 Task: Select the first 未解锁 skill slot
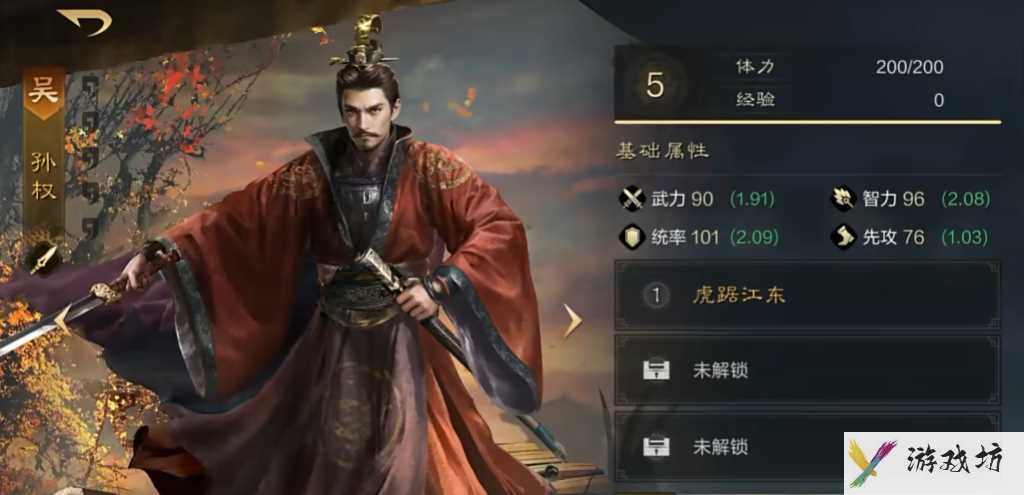(x=807, y=371)
